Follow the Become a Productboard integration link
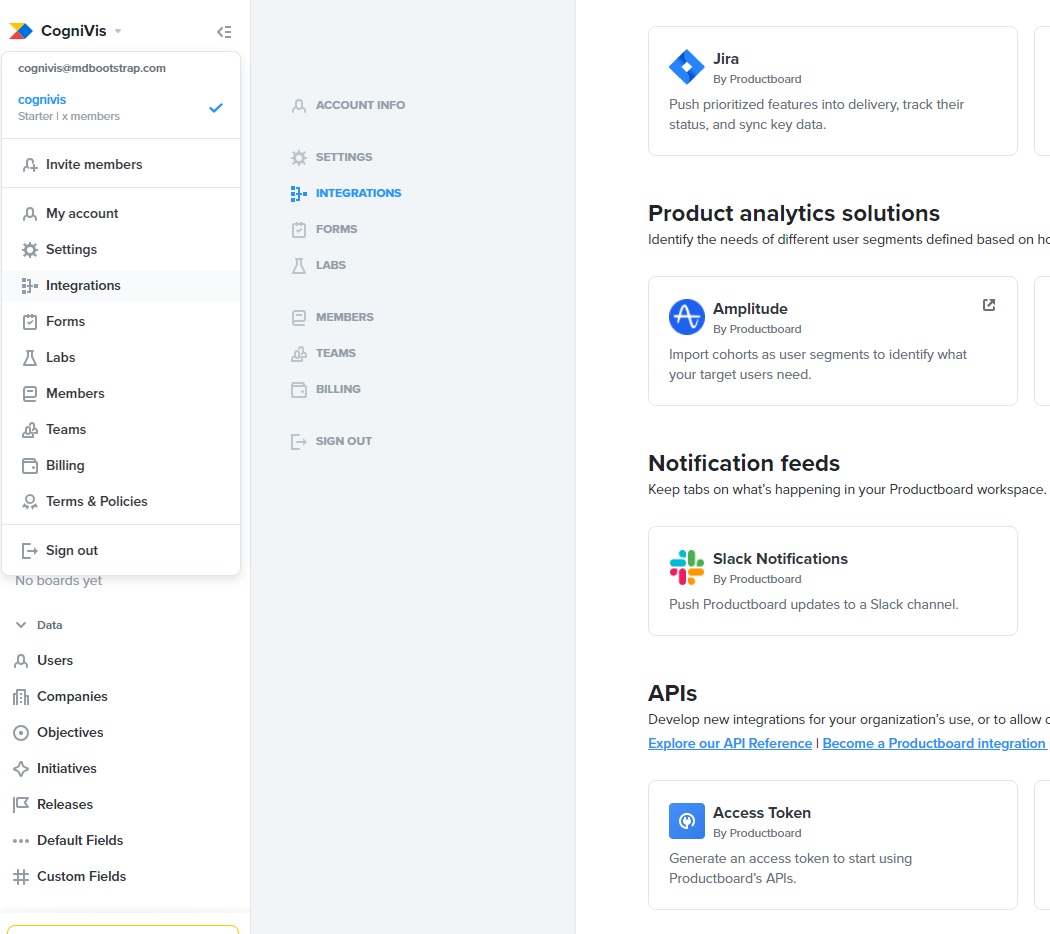Image resolution: width=1050 pixels, height=934 pixels. click(933, 743)
